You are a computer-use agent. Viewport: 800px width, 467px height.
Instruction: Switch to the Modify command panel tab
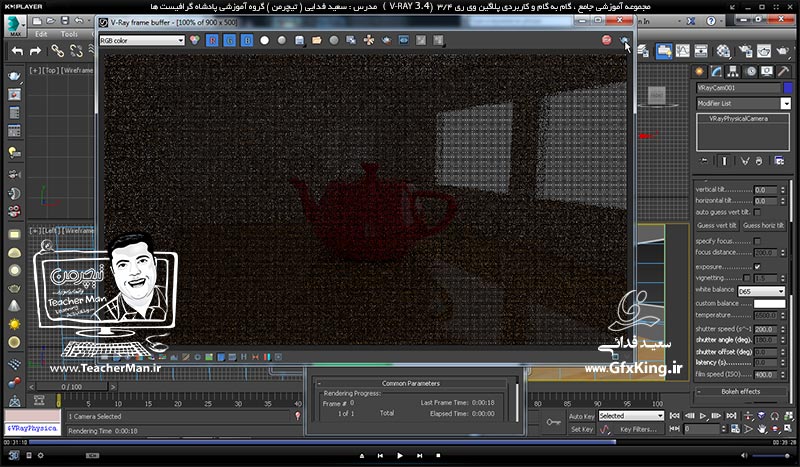716,71
